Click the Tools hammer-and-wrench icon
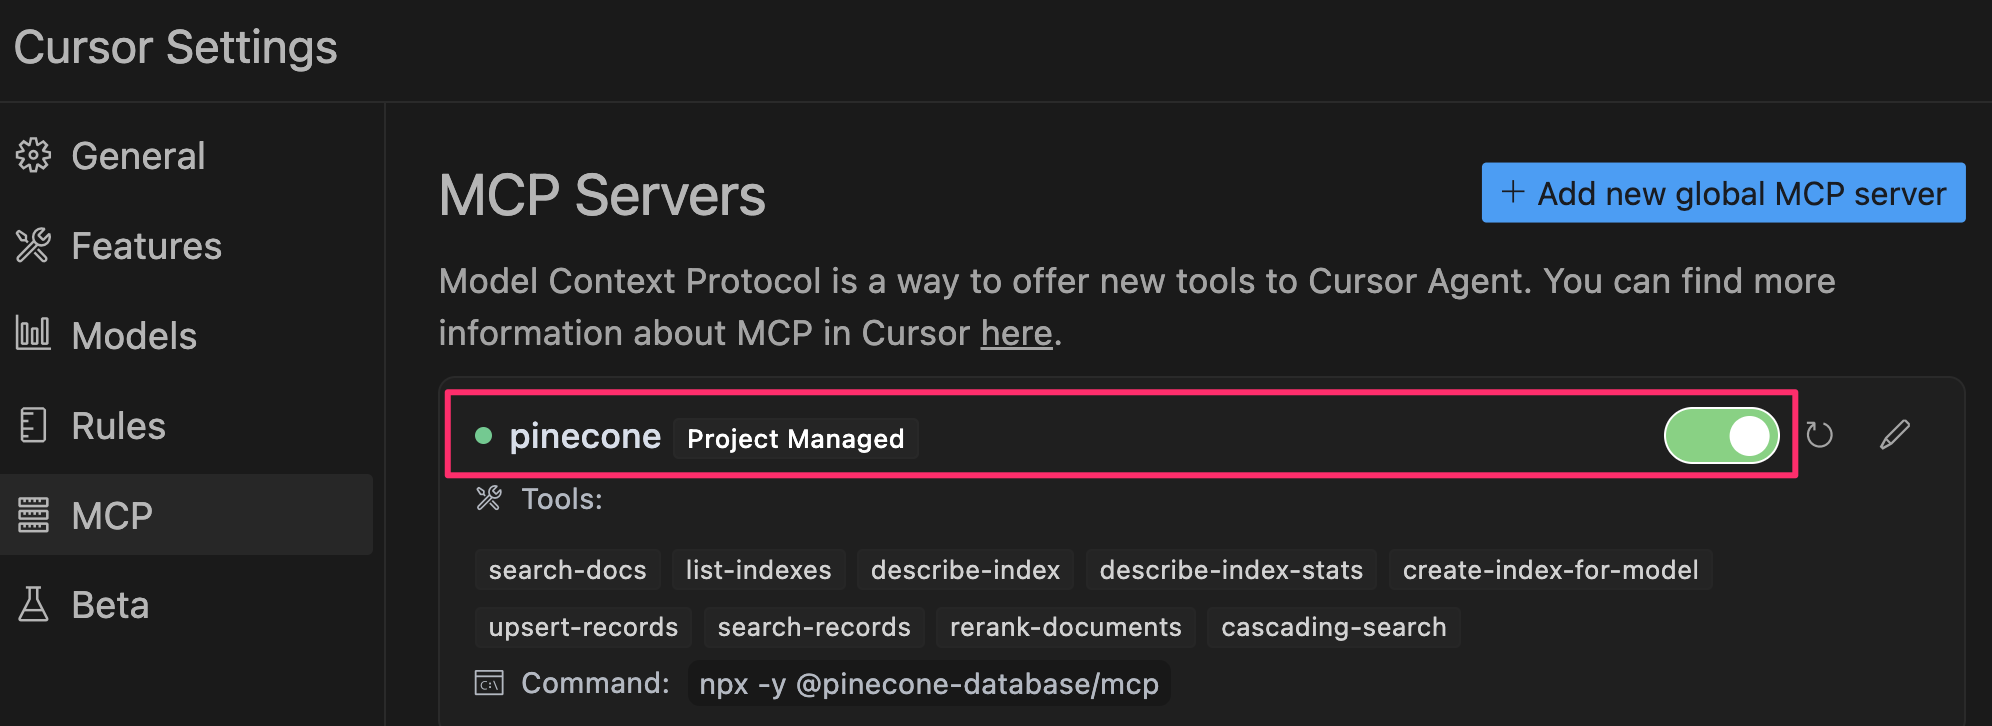1992x726 pixels. tap(489, 498)
